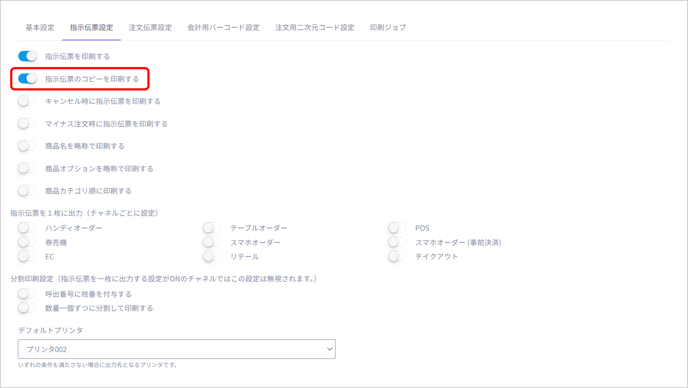Screen dimensions: 688x388
Task: Toggle the 券売機 channel switch
Action: click(x=27, y=242)
